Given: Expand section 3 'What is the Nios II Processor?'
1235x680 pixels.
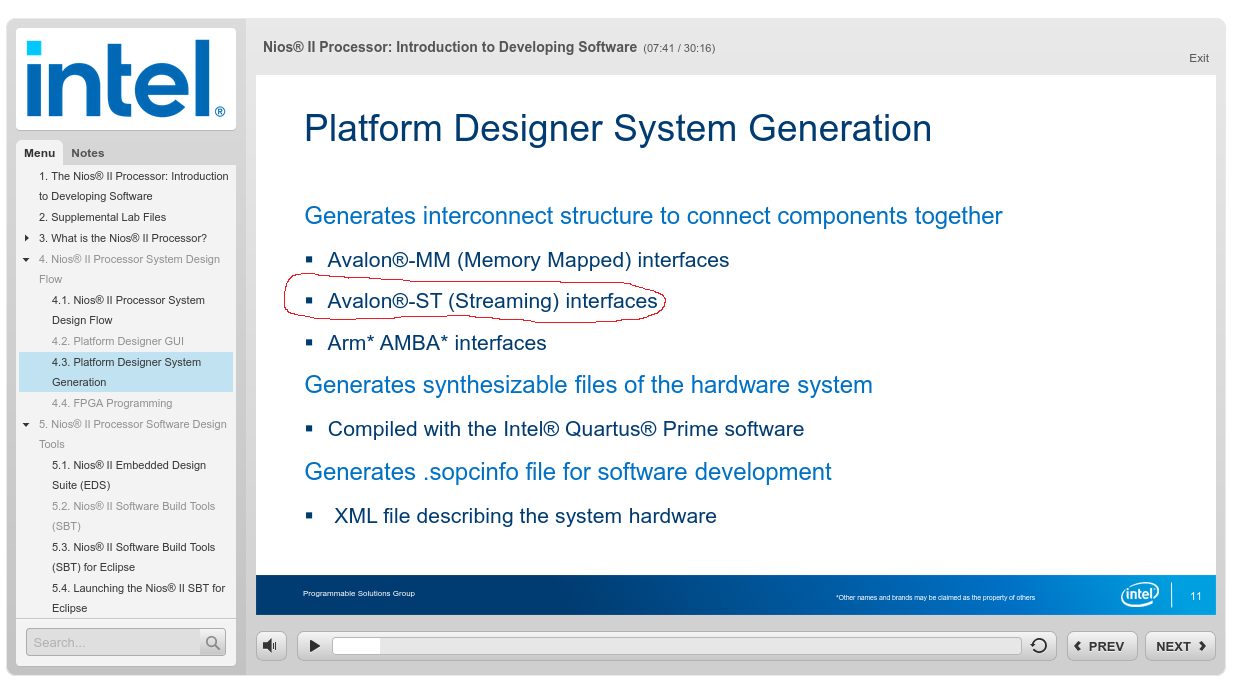Looking at the screenshot, I should 26,238.
